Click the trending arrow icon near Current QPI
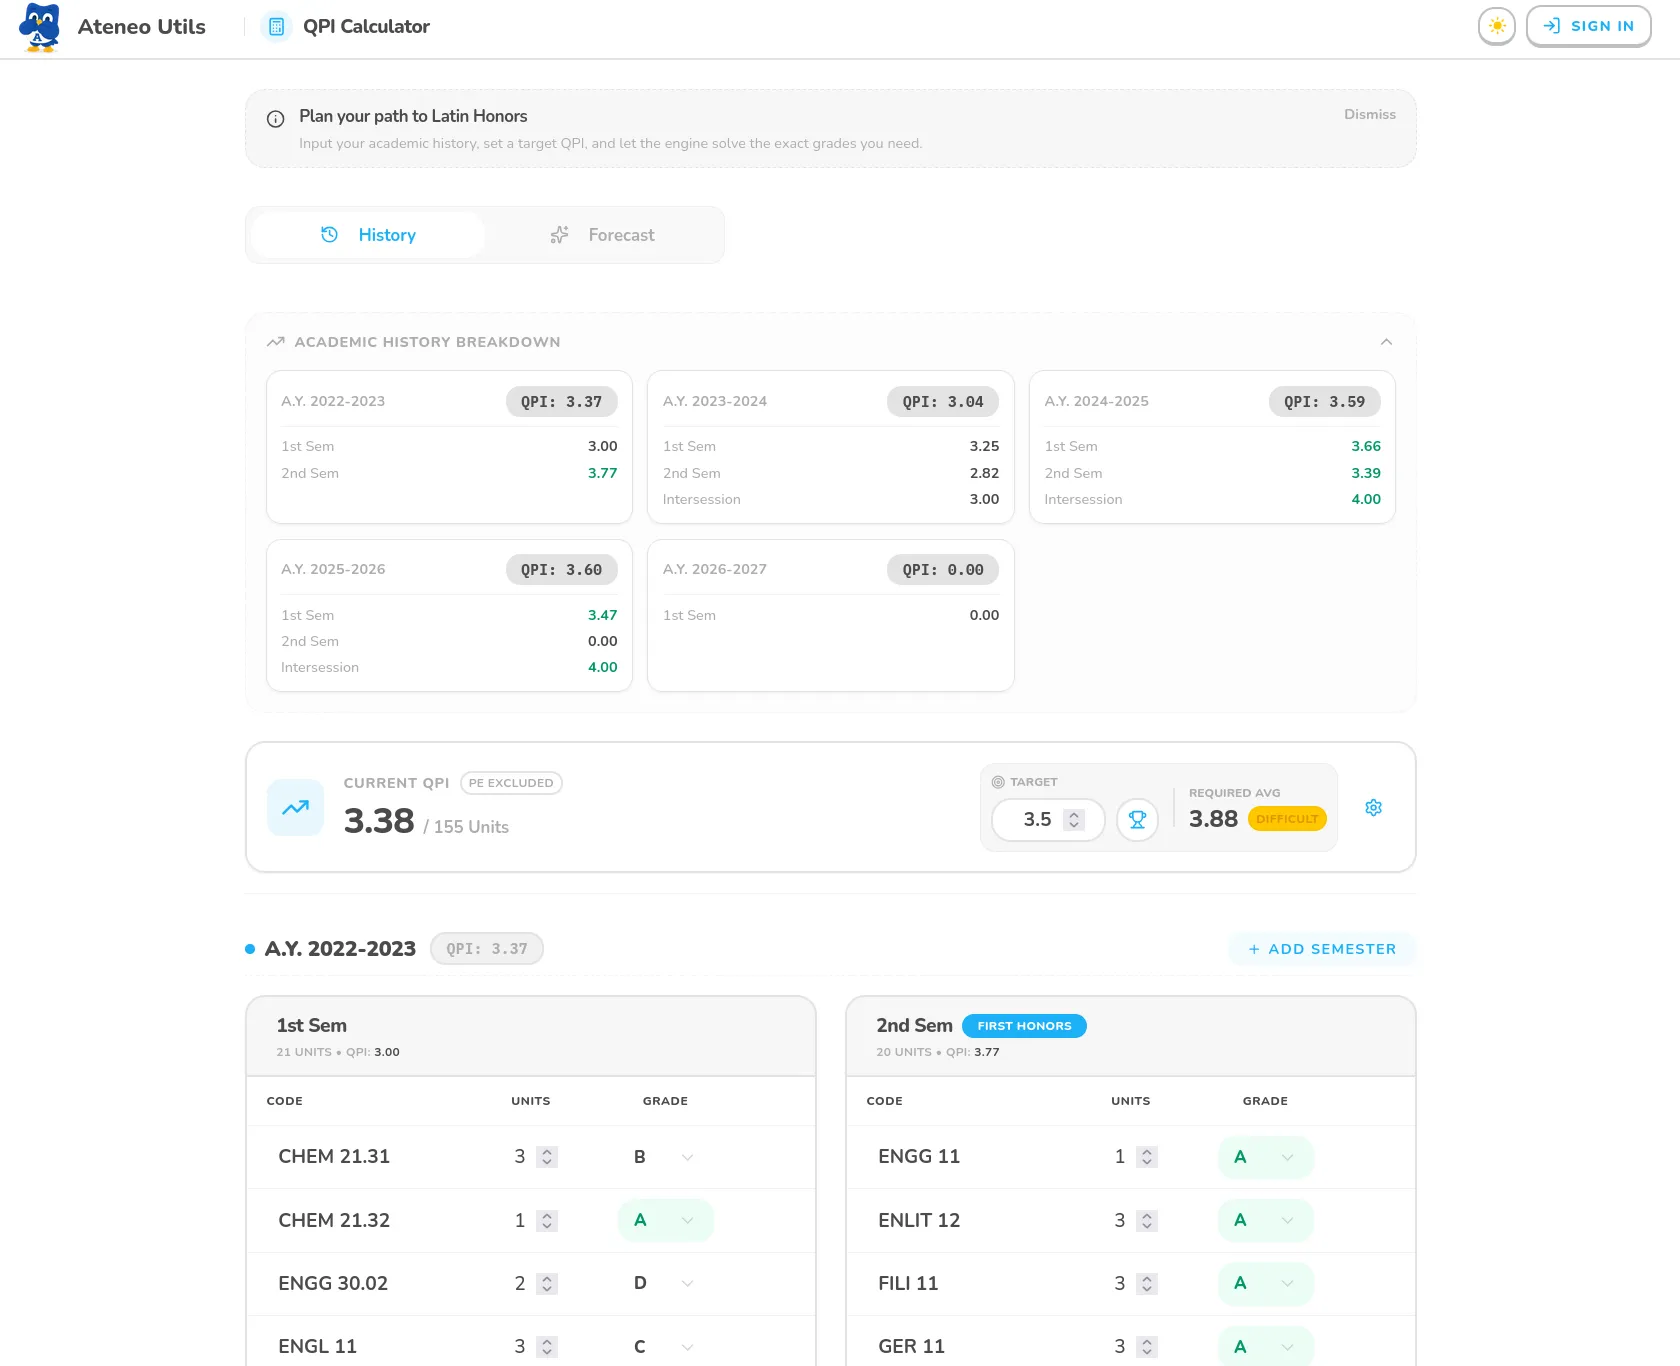Screen dimensions: 1680x1366 pyautogui.click(x=294, y=807)
